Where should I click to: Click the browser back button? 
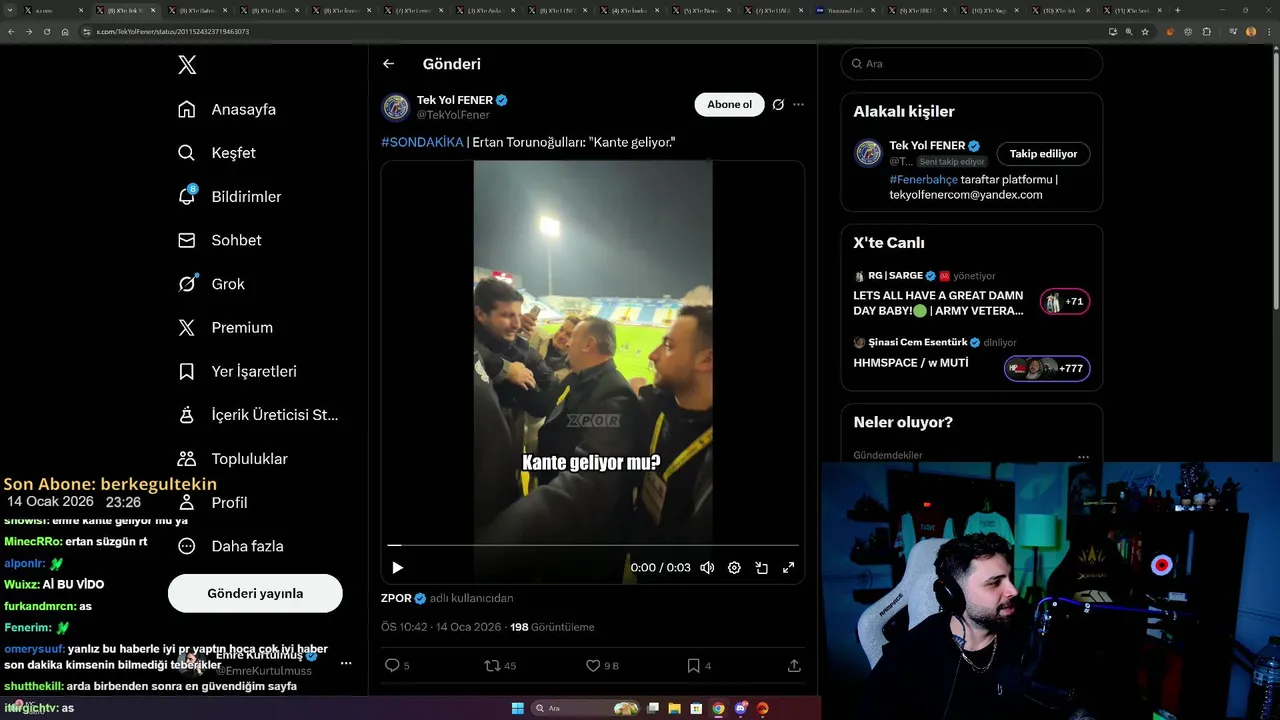[11, 31]
